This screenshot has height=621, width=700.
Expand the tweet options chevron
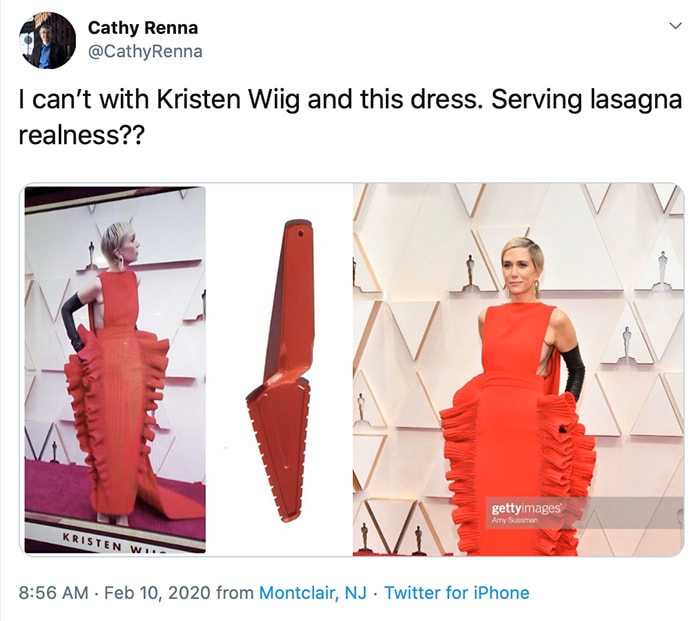pos(676,26)
